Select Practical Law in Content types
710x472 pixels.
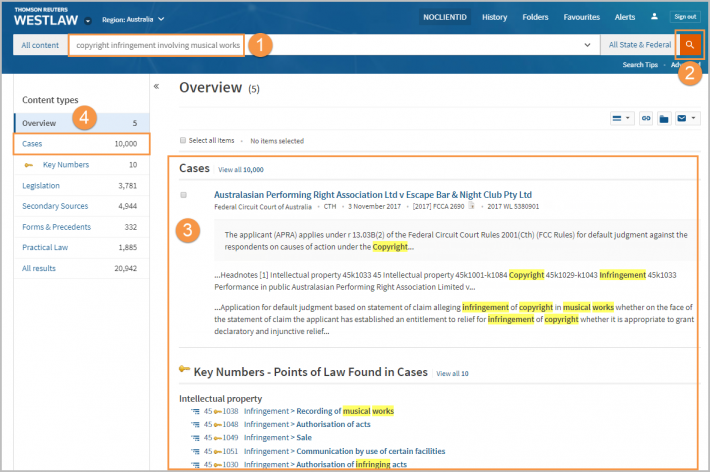tap(82, 247)
